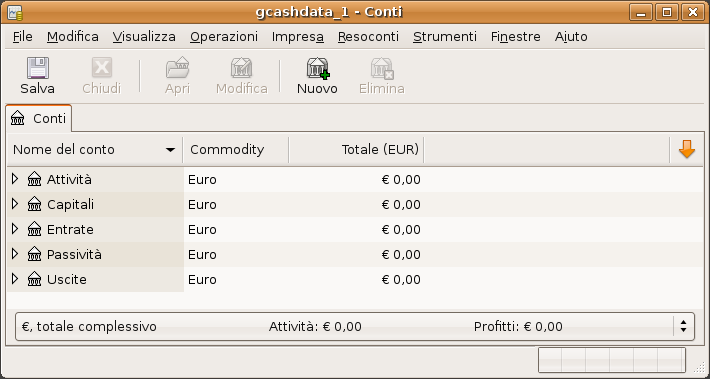Click the Apri open account toolbar icon
The height and width of the screenshot is (379, 710).
click(x=178, y=68)
